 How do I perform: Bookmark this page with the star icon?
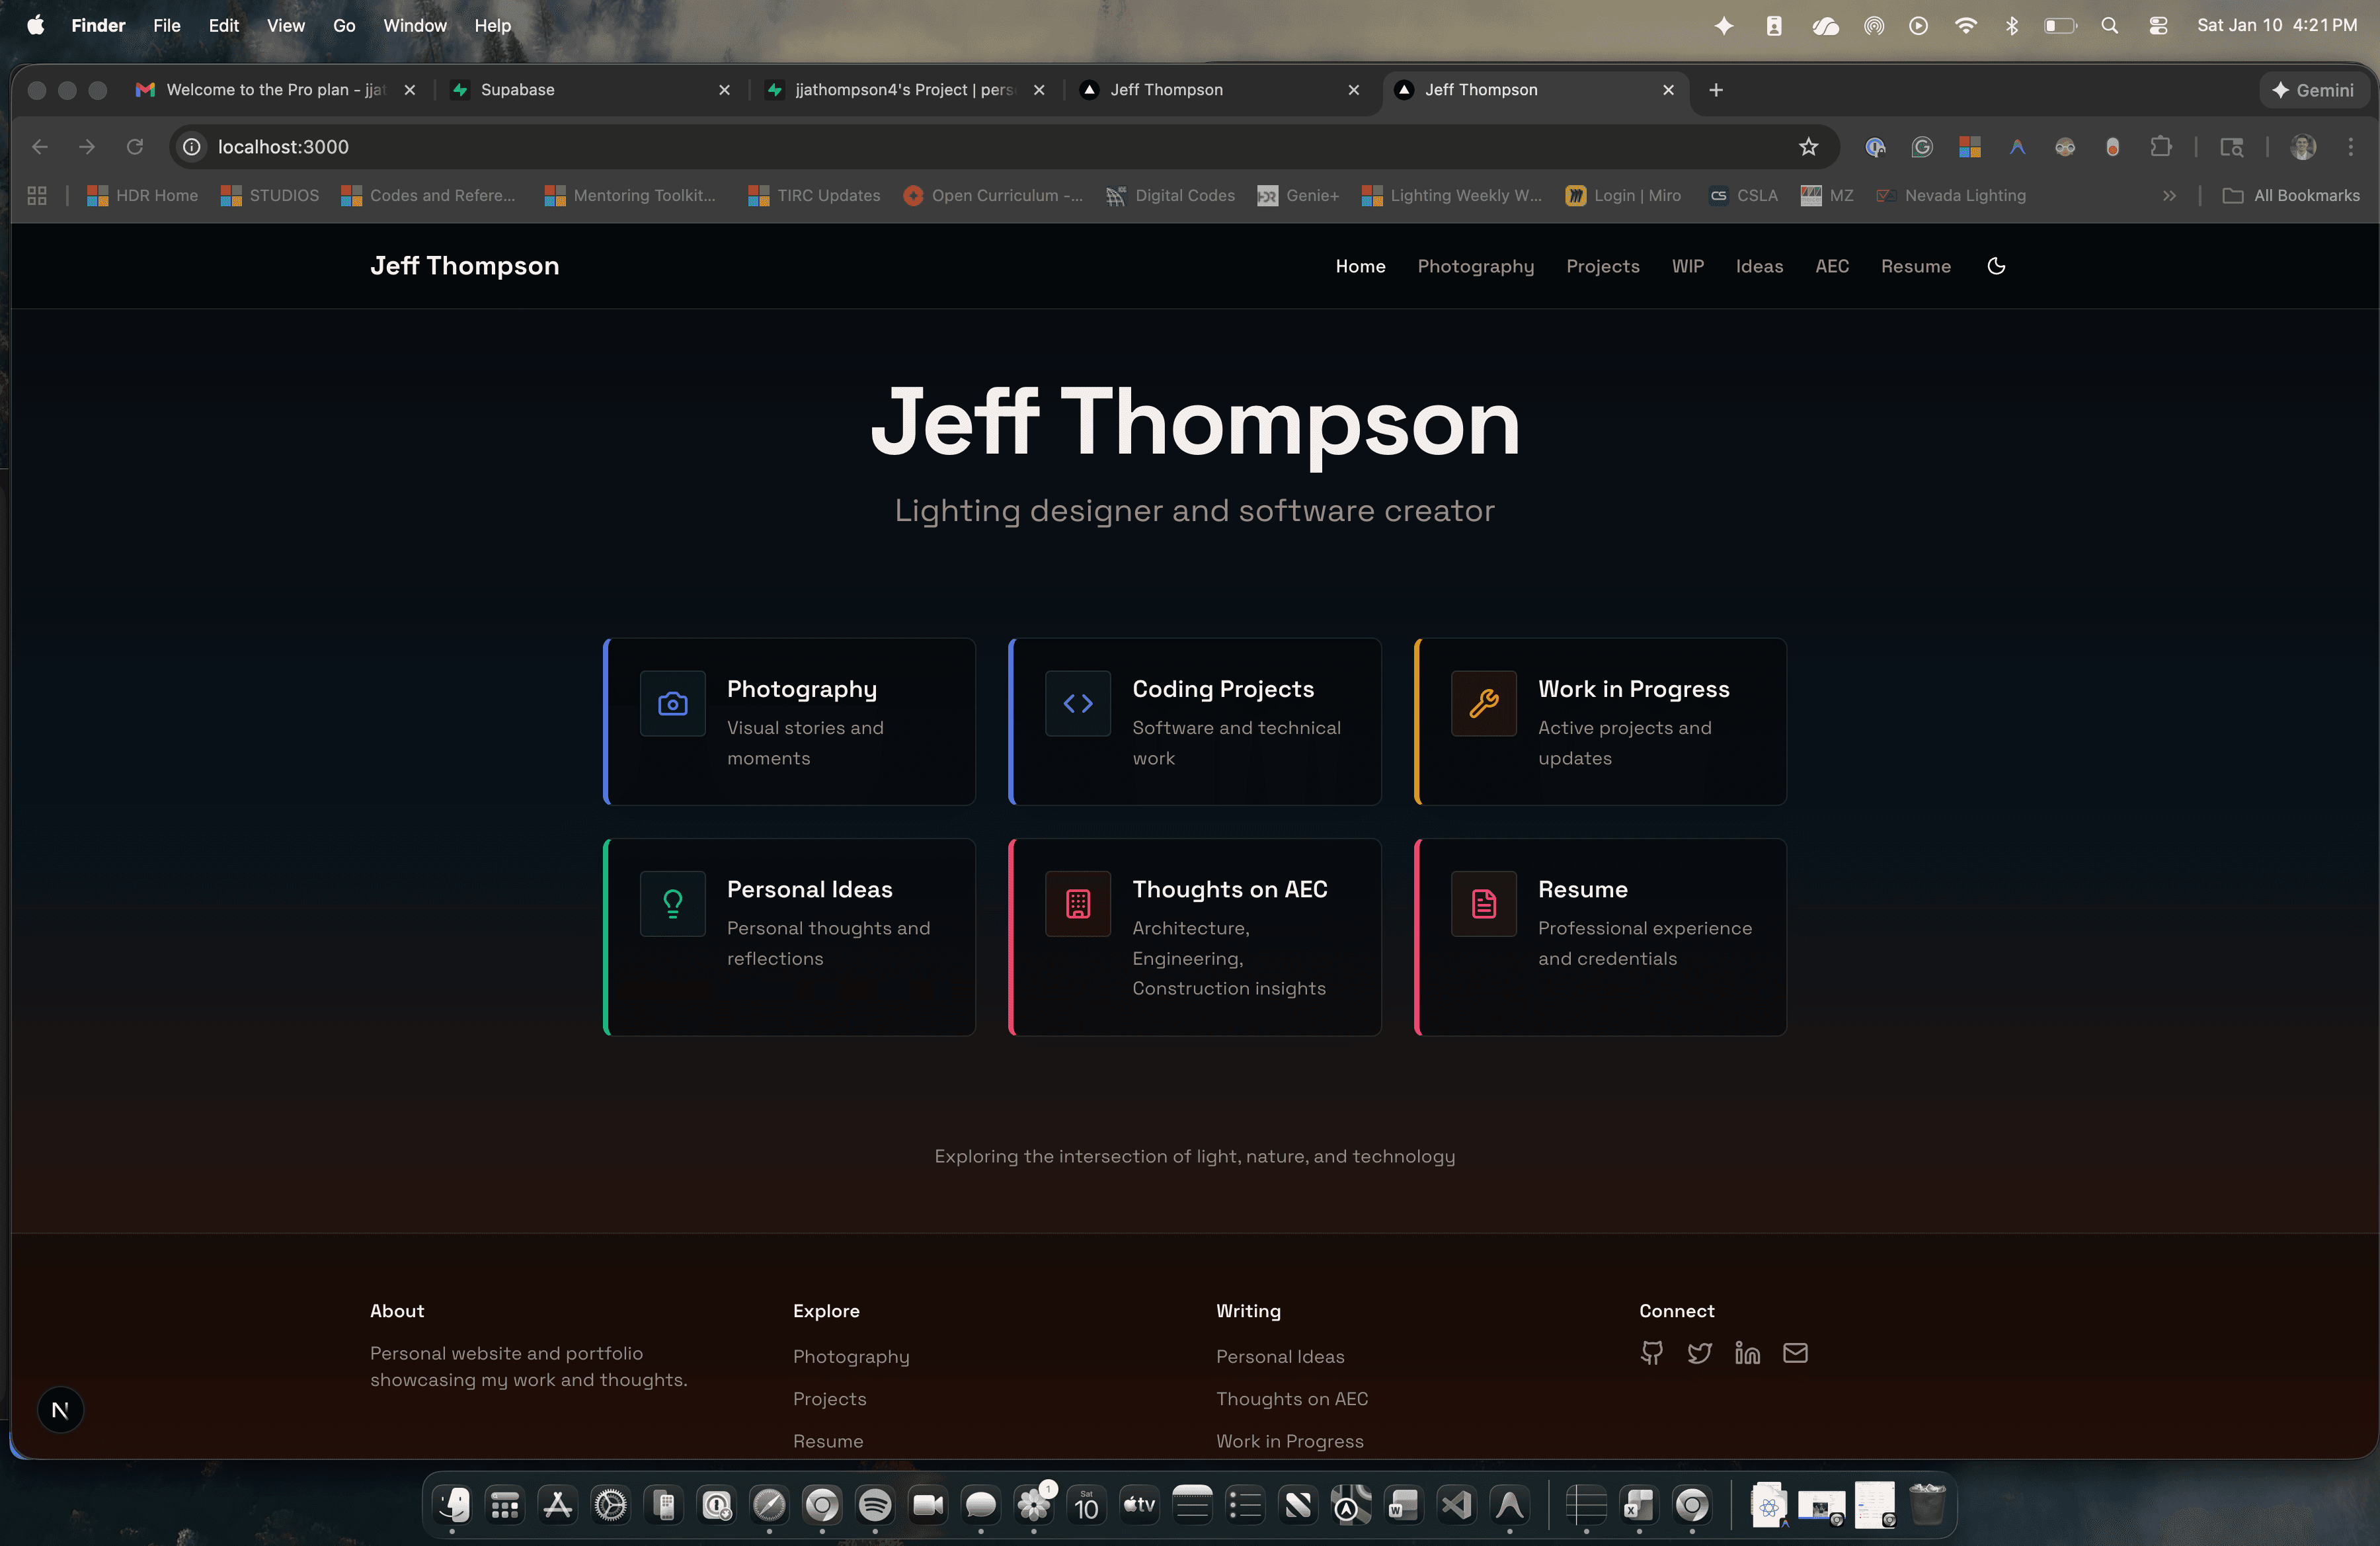tap(1808, 147)
